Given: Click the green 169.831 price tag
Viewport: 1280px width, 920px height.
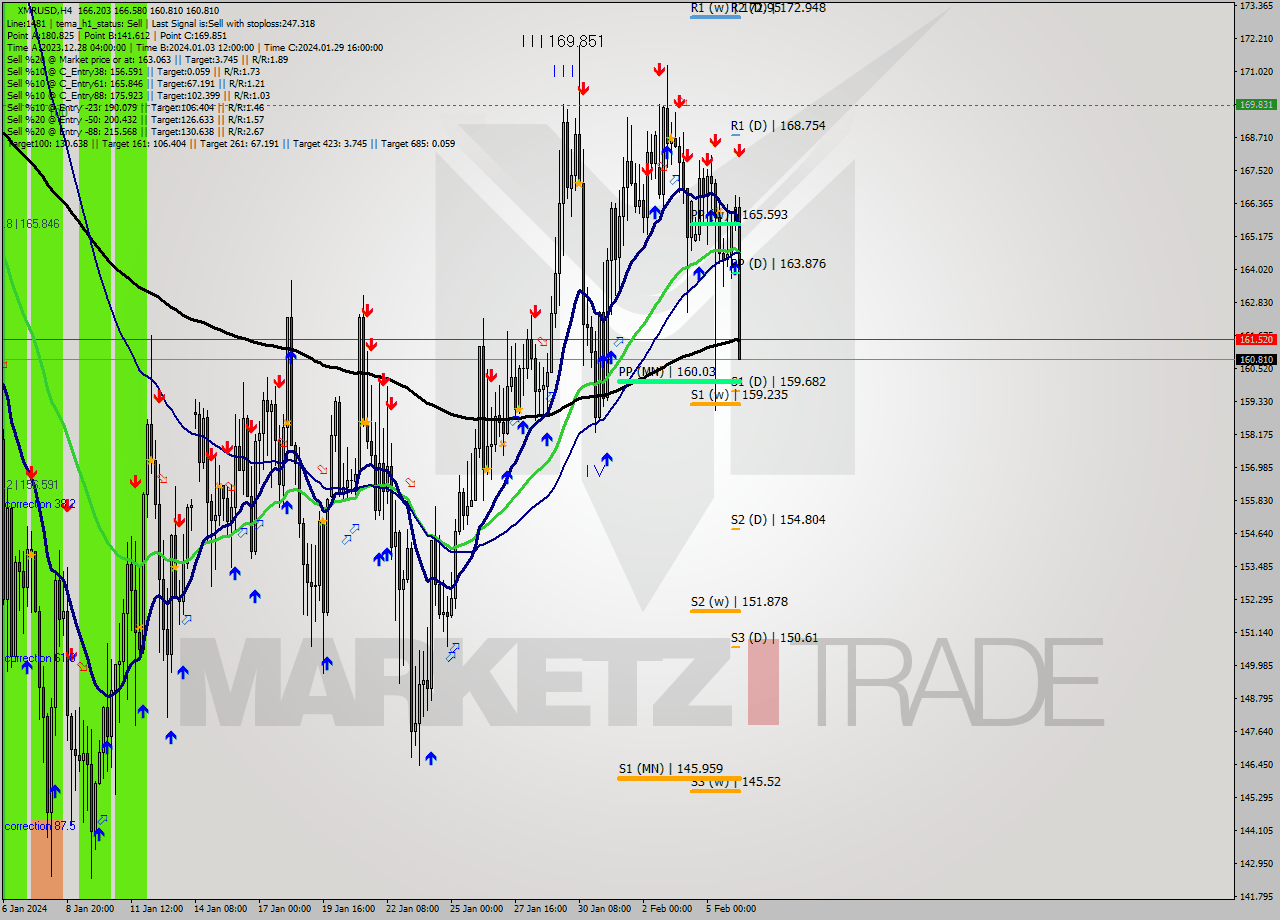Looking at the screenshot, I should tap(1256, 105).
